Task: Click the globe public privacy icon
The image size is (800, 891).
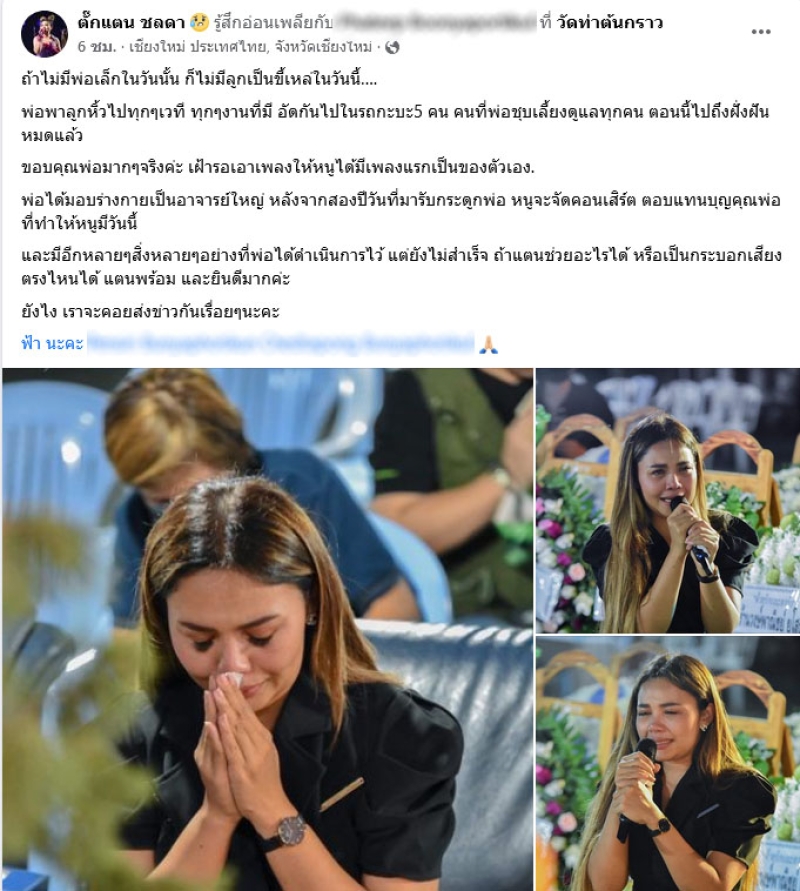Action: pos(392,47)
